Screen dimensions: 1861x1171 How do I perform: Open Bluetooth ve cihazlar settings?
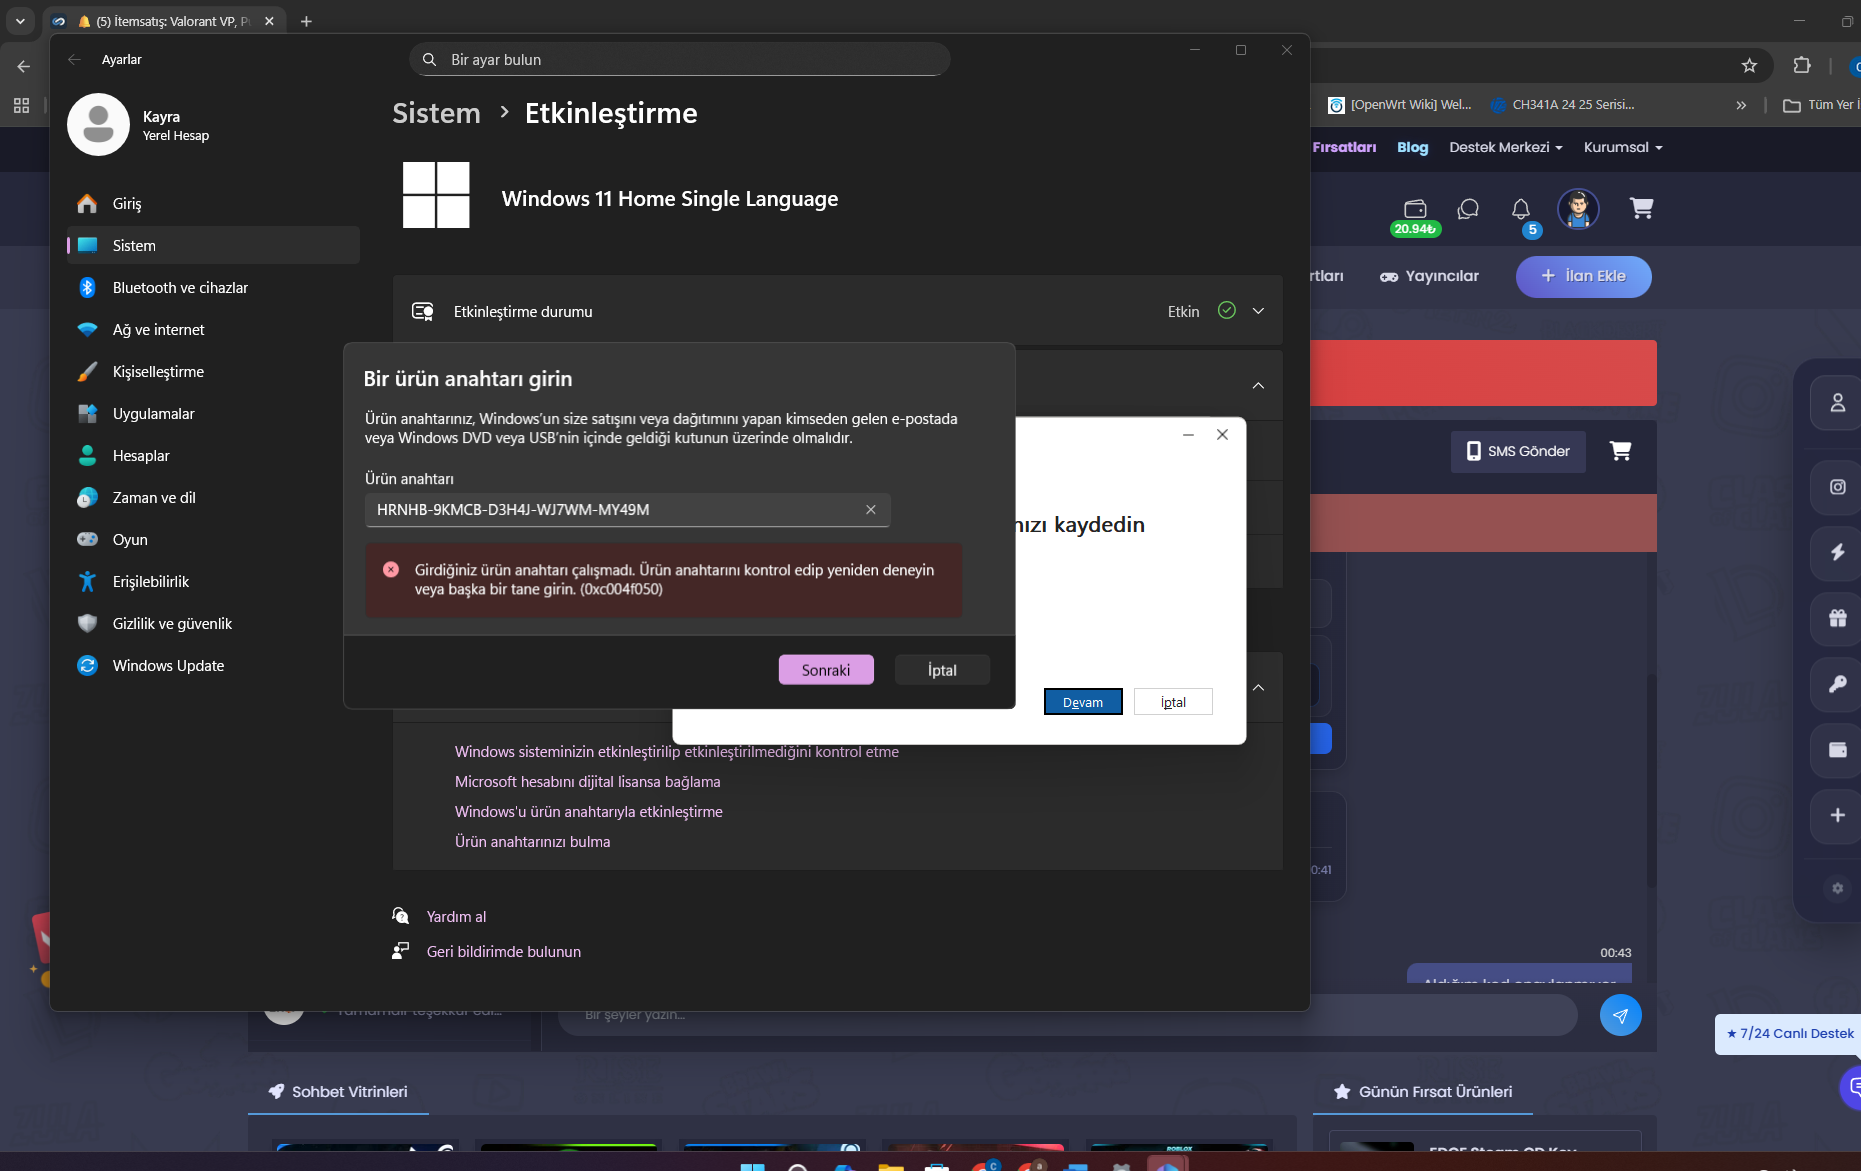[x=213, y=288]
